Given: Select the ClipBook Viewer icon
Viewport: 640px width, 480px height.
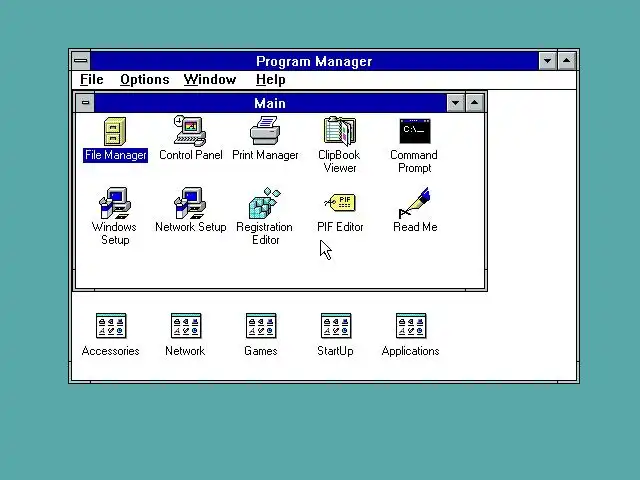Looking at the screenshot, I should [340, 131].
